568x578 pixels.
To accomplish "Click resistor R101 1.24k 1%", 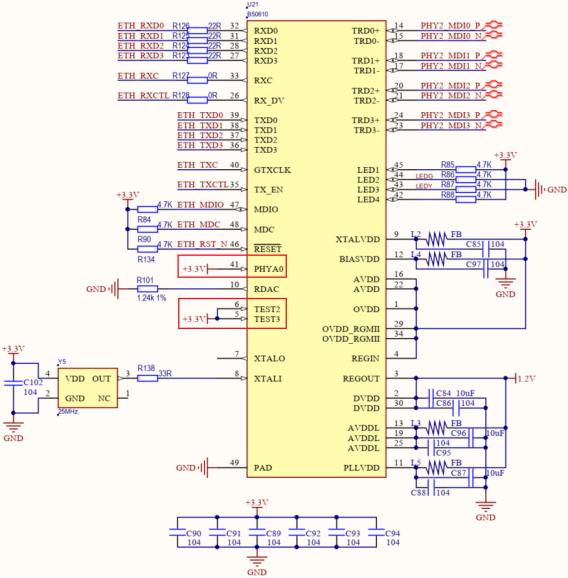I will pos(147,289).
